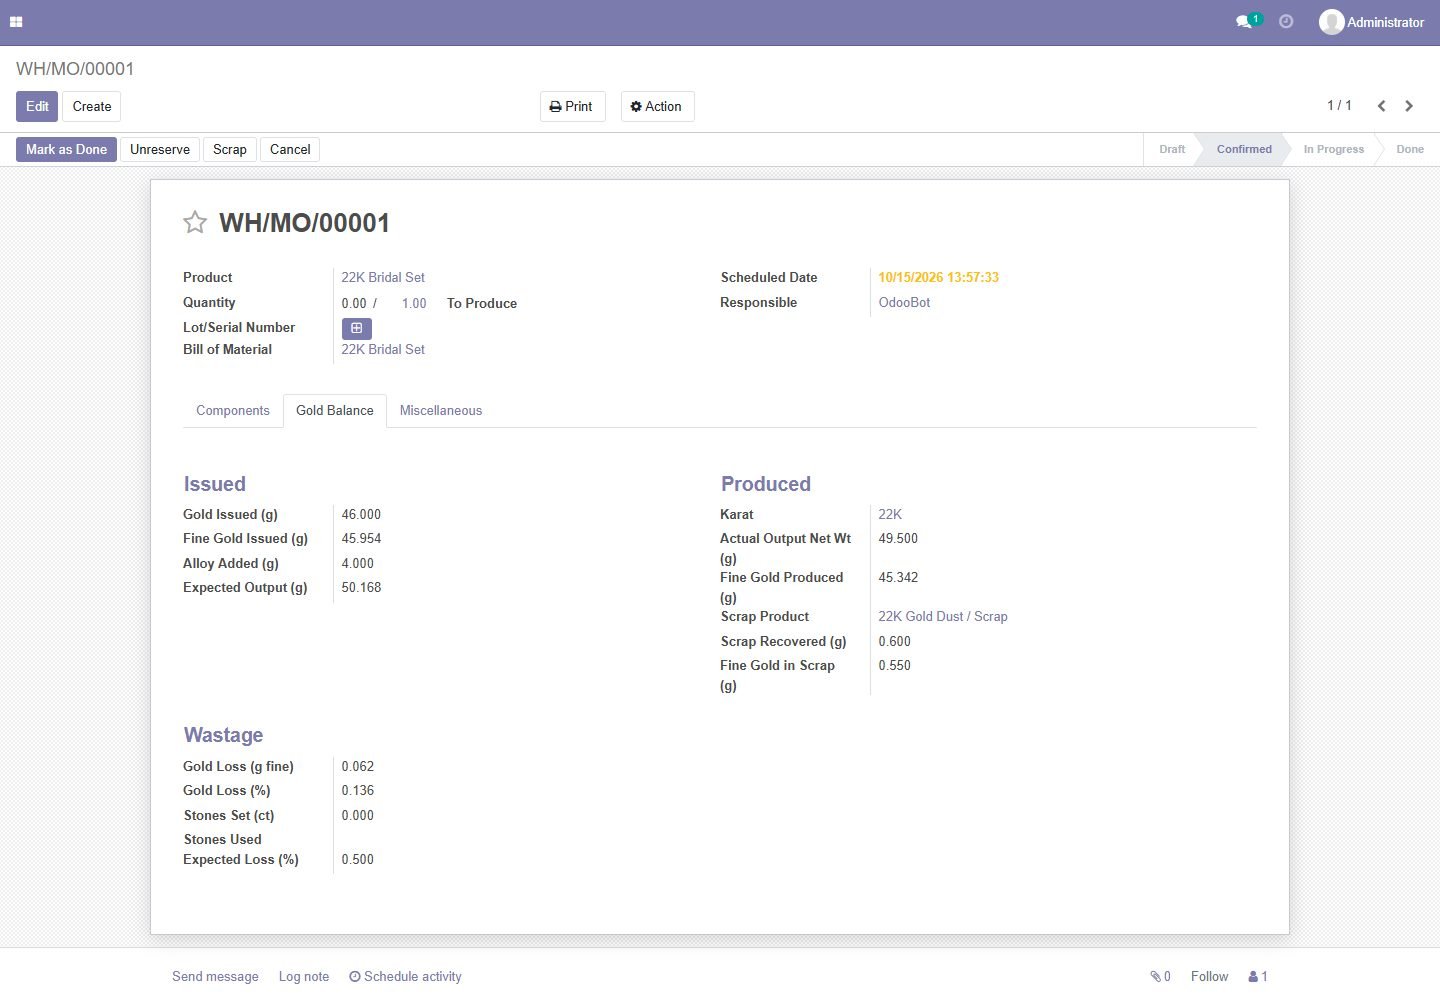Click Schedule activity
The image size is (1440, 1000).
tap(405, 977)
